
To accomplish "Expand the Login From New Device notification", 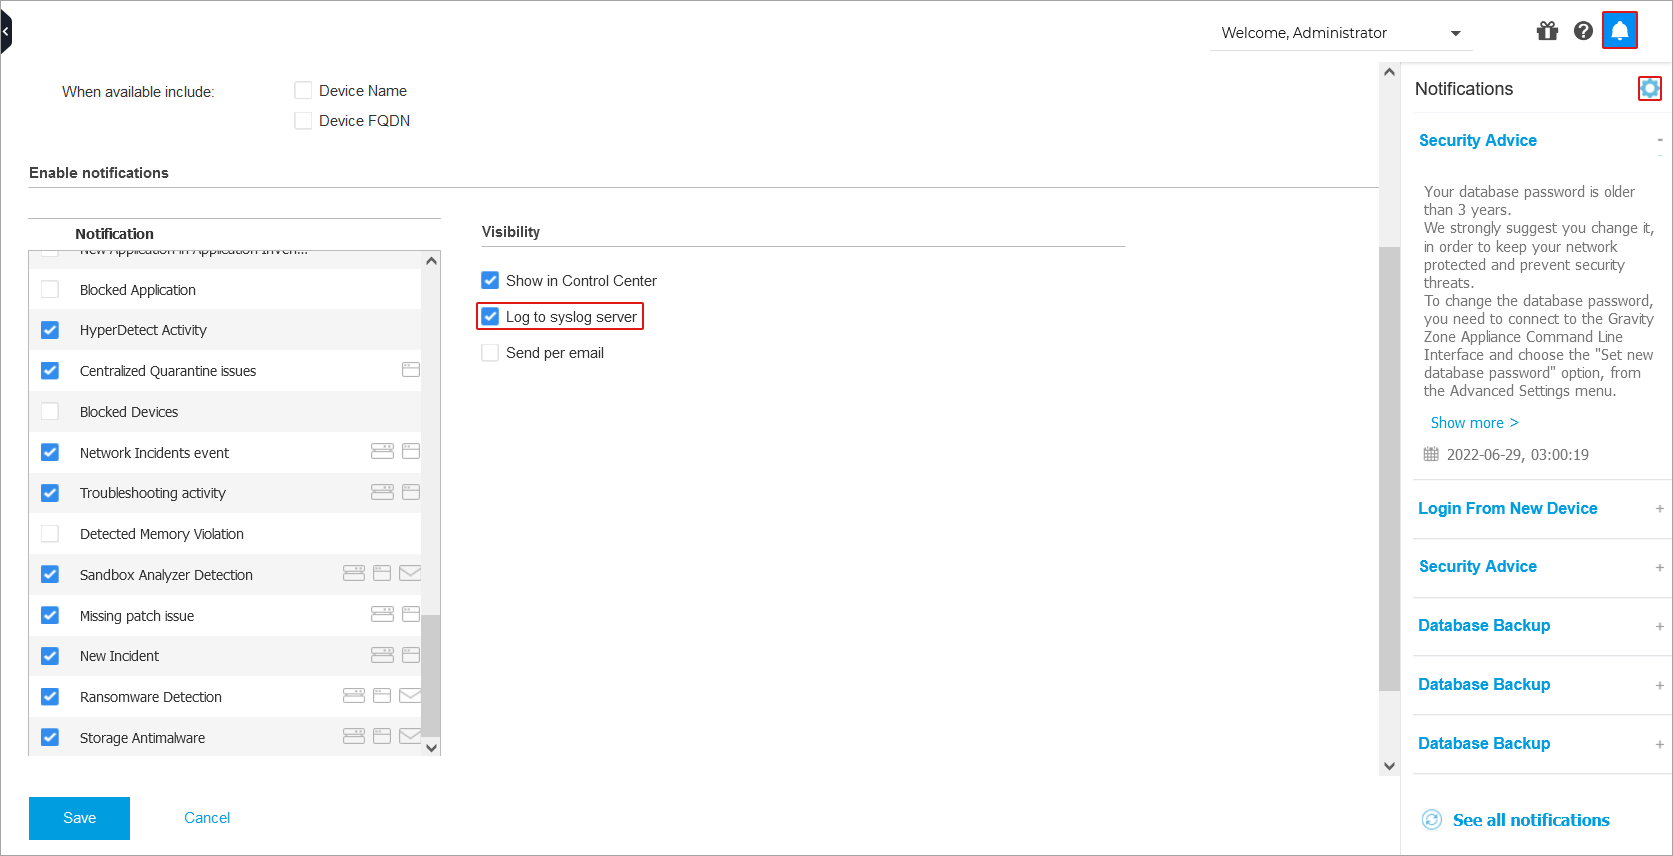I will click(x=1659, y=509).
